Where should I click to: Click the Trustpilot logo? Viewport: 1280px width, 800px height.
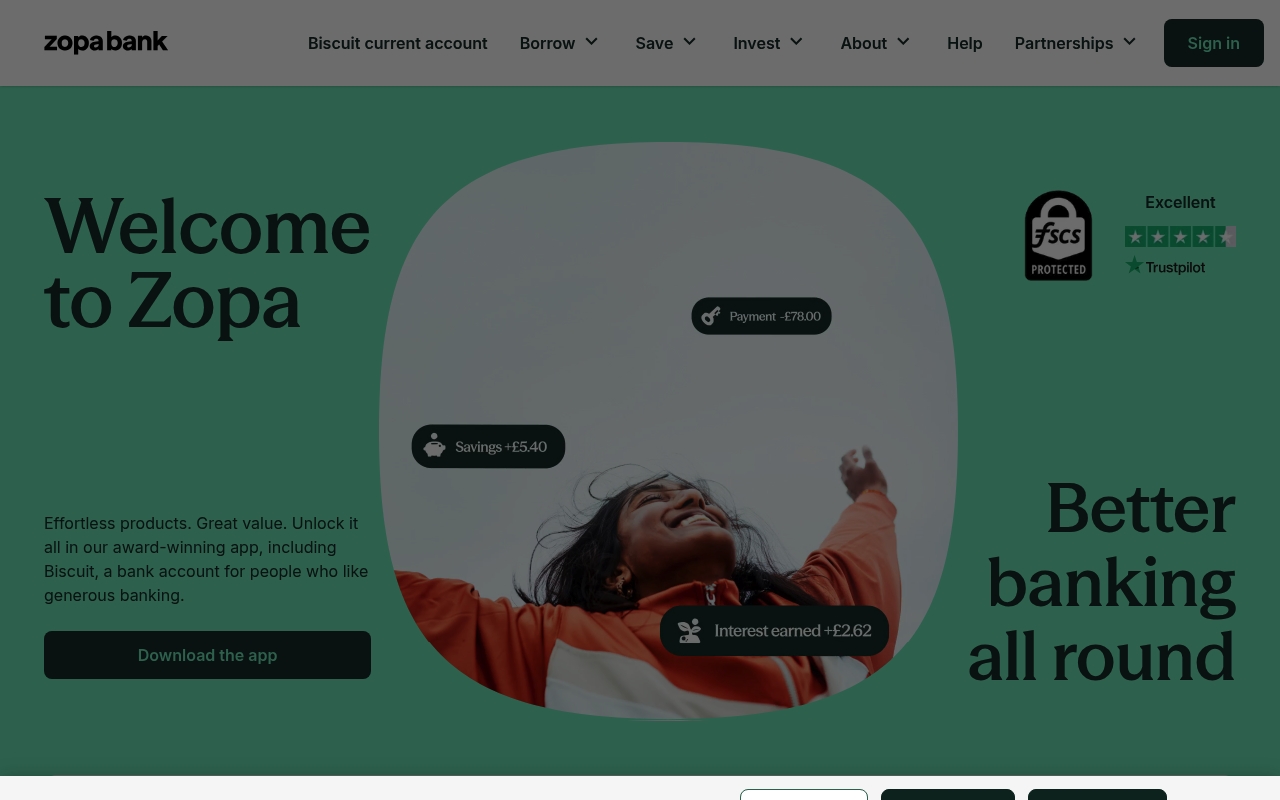(1165, 266)
